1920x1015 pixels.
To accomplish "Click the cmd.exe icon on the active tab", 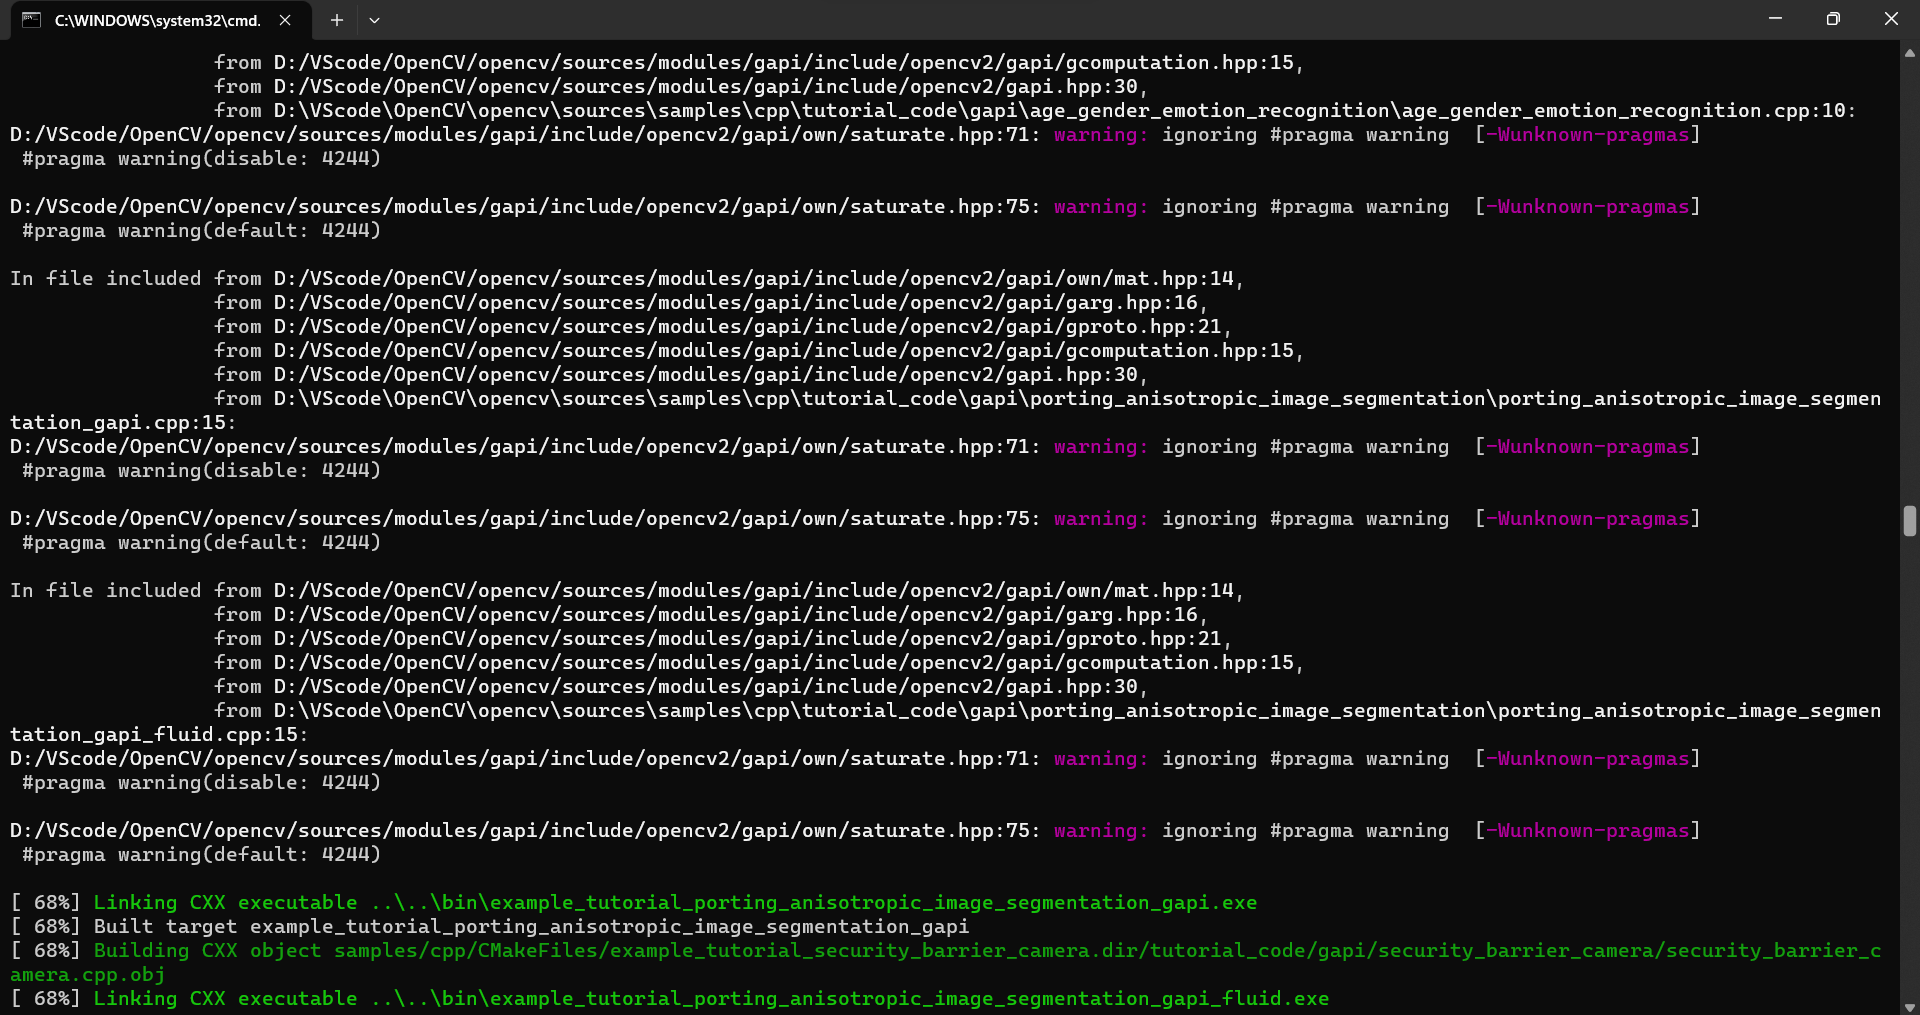I will (30, 20).
